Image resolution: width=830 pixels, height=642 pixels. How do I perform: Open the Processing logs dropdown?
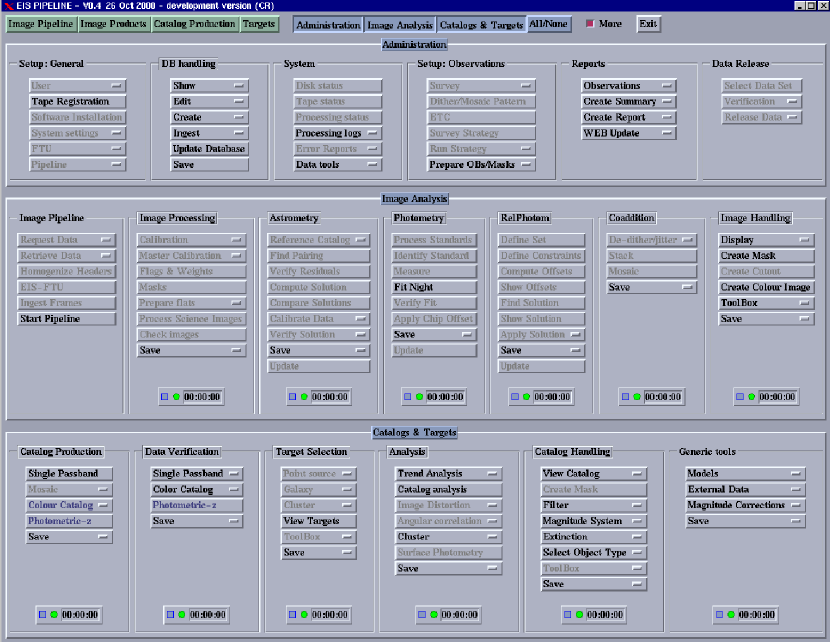337,133
